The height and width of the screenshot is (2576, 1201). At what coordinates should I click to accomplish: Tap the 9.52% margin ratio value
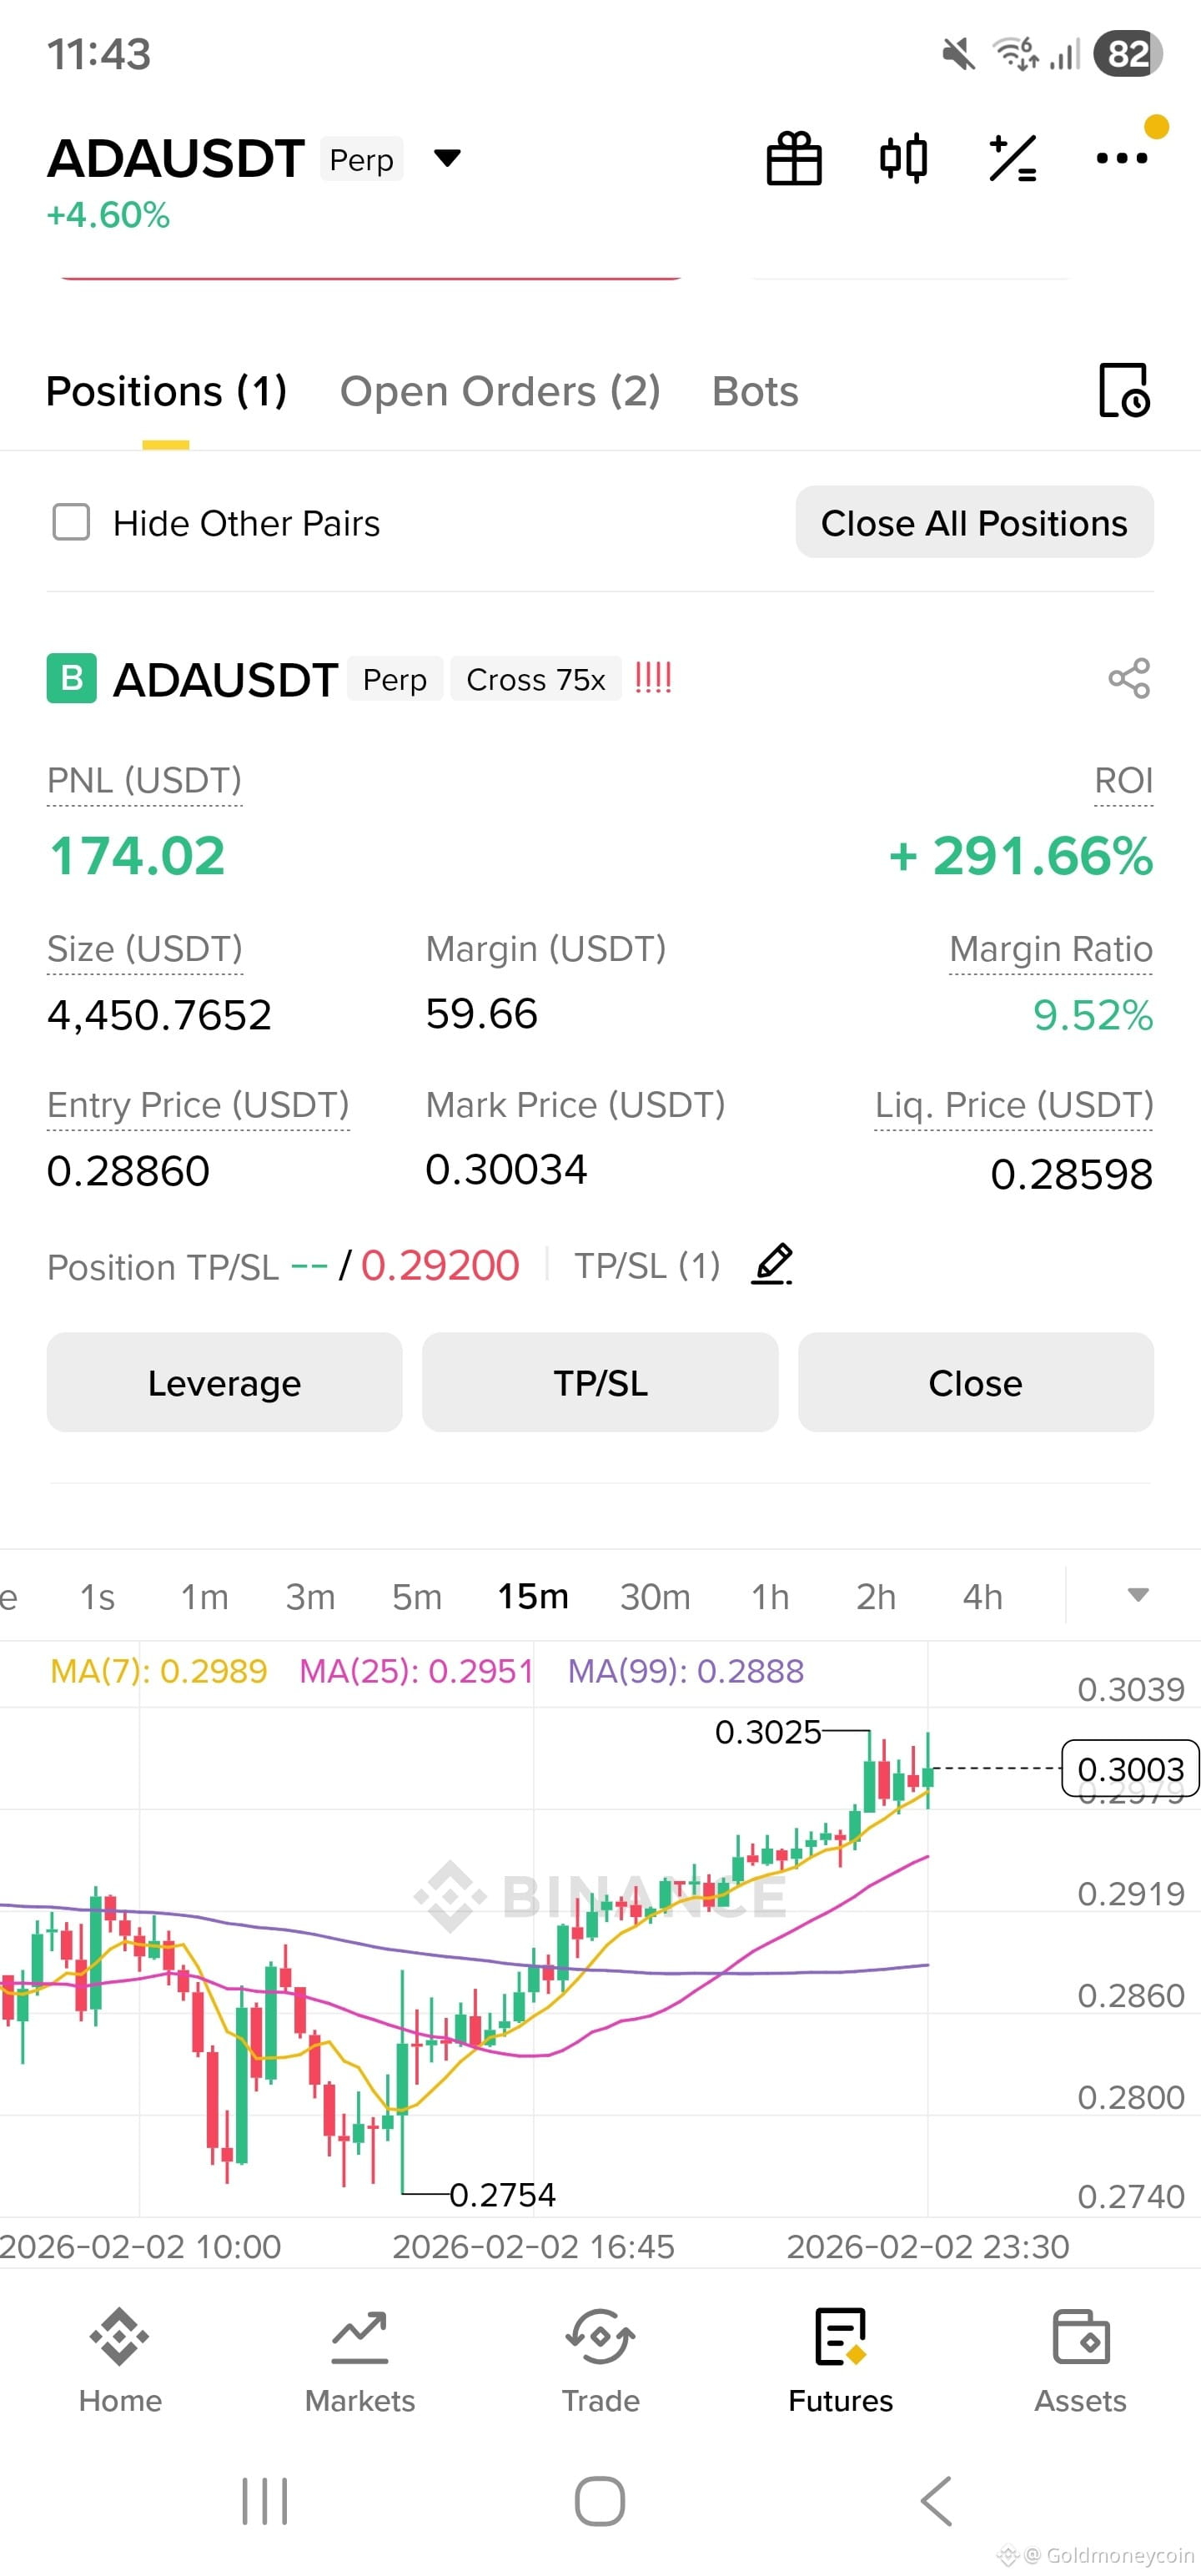(1093, 1015)
